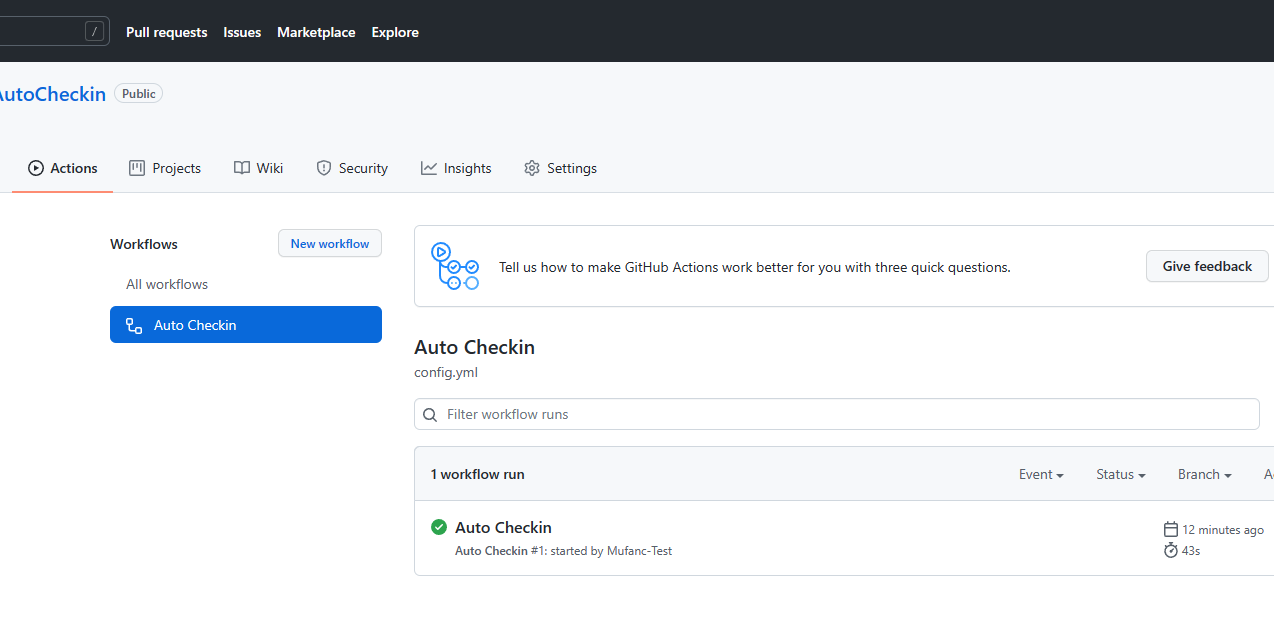Click the Security shield icon
The height and width of the screenshot is (620, 1274).
(x=324, y=168)
